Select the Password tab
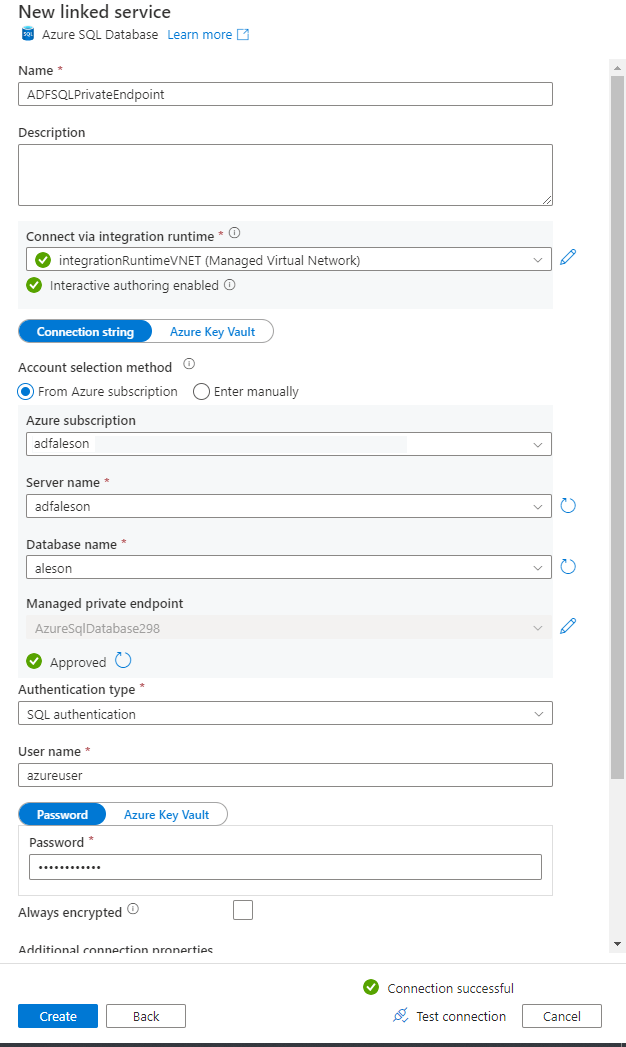 [x=61, y=814]
